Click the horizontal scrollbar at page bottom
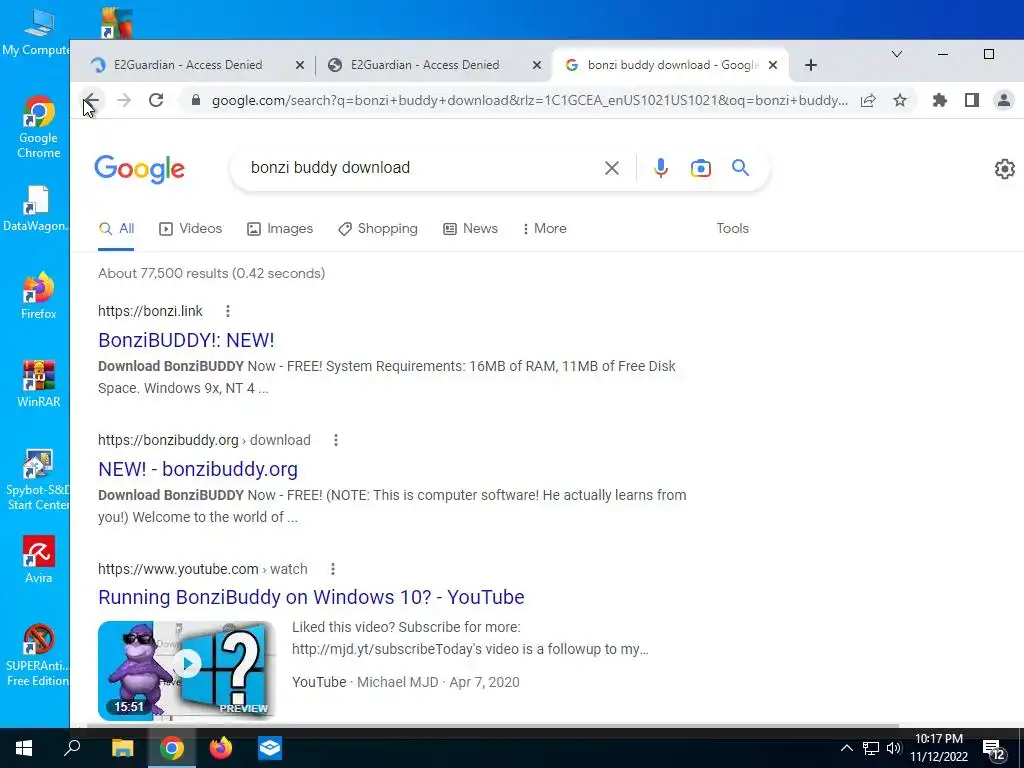This screenshot has height=768, width=1024. pos(492,725)
